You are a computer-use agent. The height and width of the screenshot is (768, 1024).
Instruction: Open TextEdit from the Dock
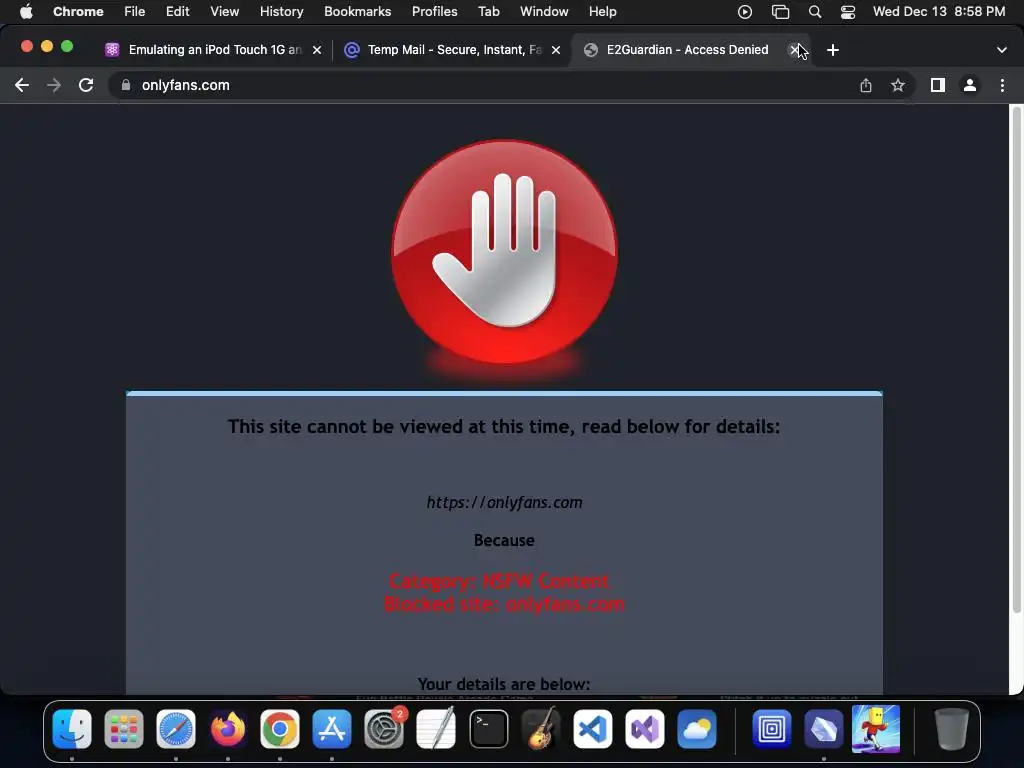point(436,728)
